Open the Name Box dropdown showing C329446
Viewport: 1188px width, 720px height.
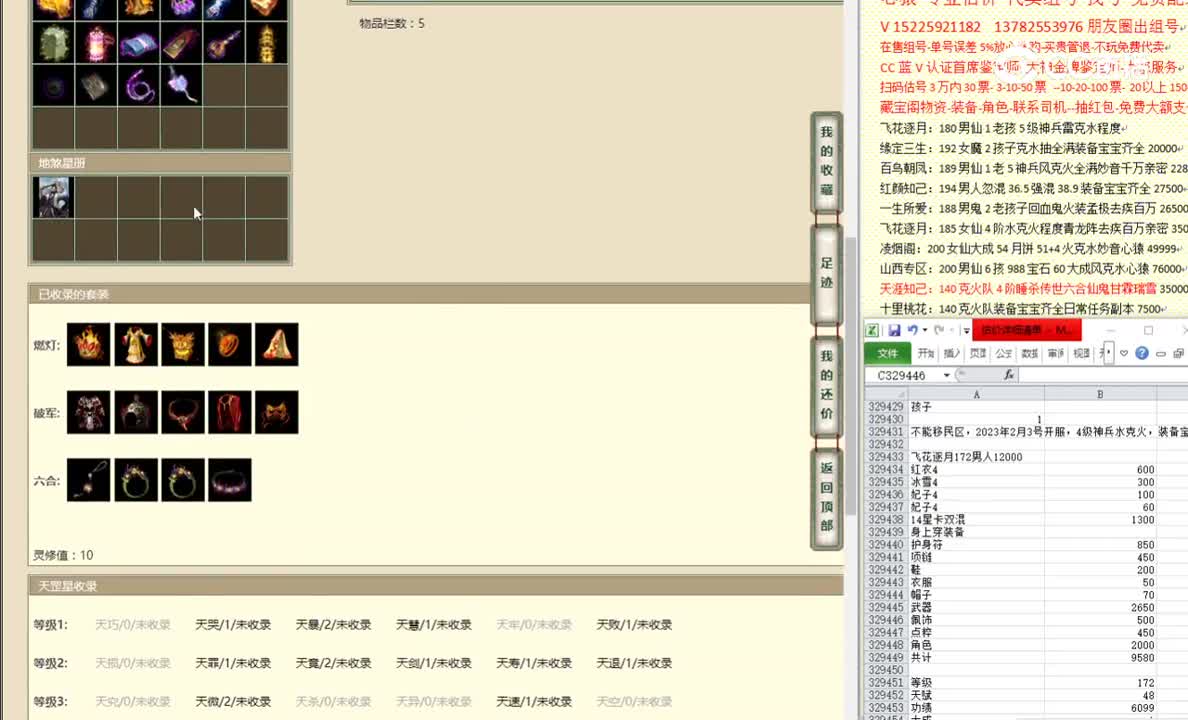[x=946, y=374]
